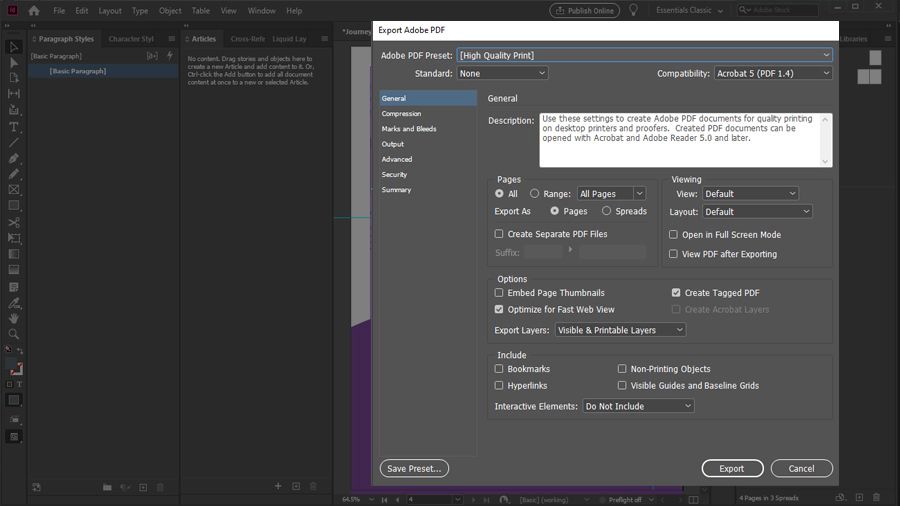This screenshot has width=900, height=506.
Task: Enable Create Separate PDF Files checkbox
Action: point(499,234)
